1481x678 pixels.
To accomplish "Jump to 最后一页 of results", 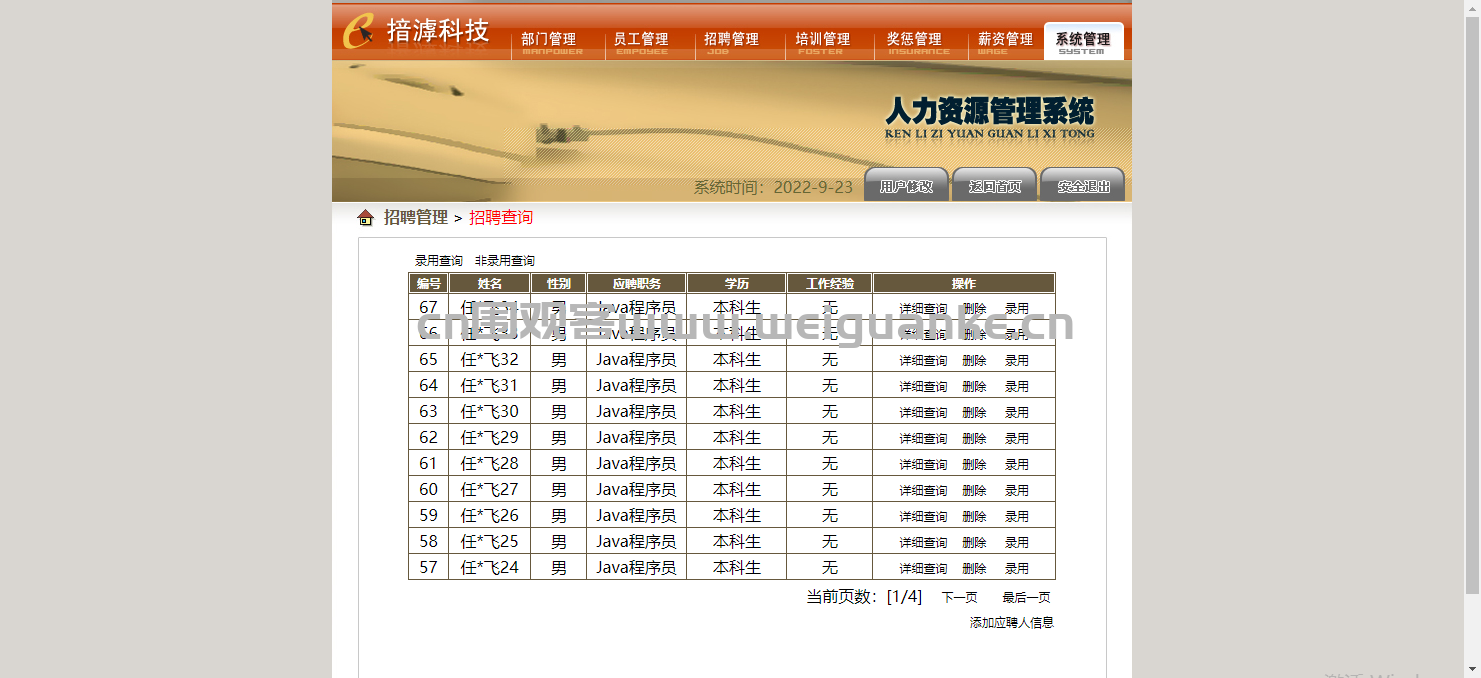I will tap(1027, 598).
